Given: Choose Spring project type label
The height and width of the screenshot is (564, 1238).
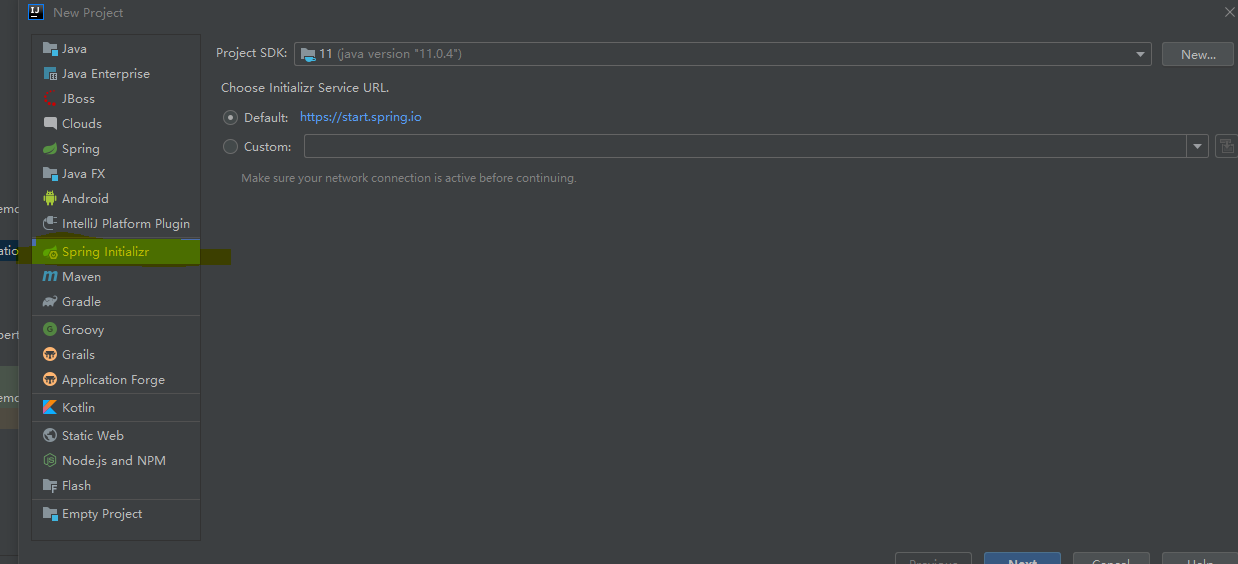Looking at the screenshot, I should tap(81, 149).
